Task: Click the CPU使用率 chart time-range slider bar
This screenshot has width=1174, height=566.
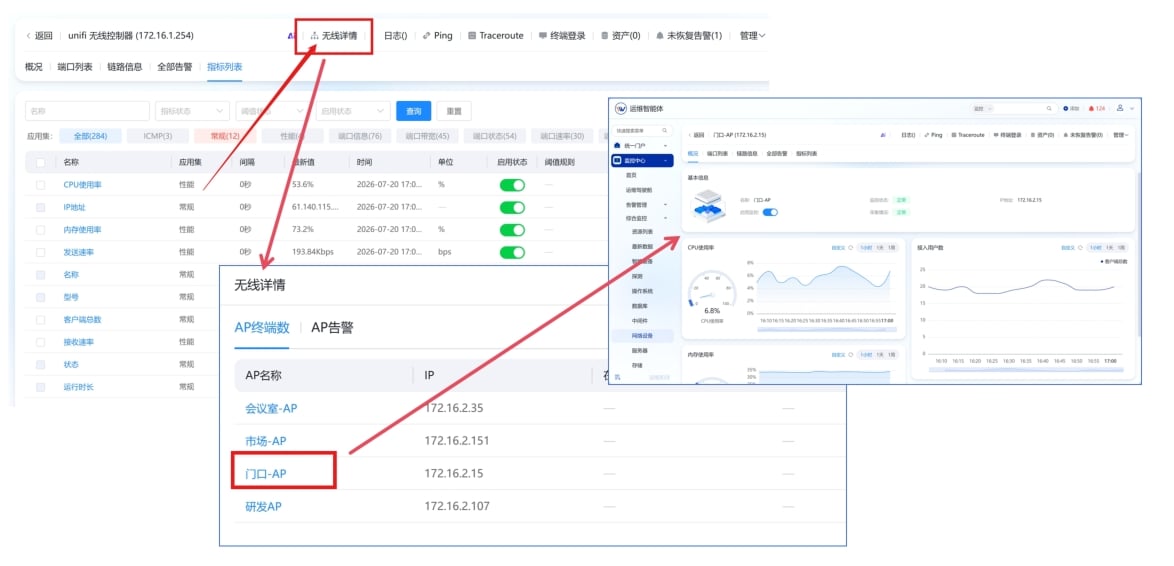Action: pos(827,329)
